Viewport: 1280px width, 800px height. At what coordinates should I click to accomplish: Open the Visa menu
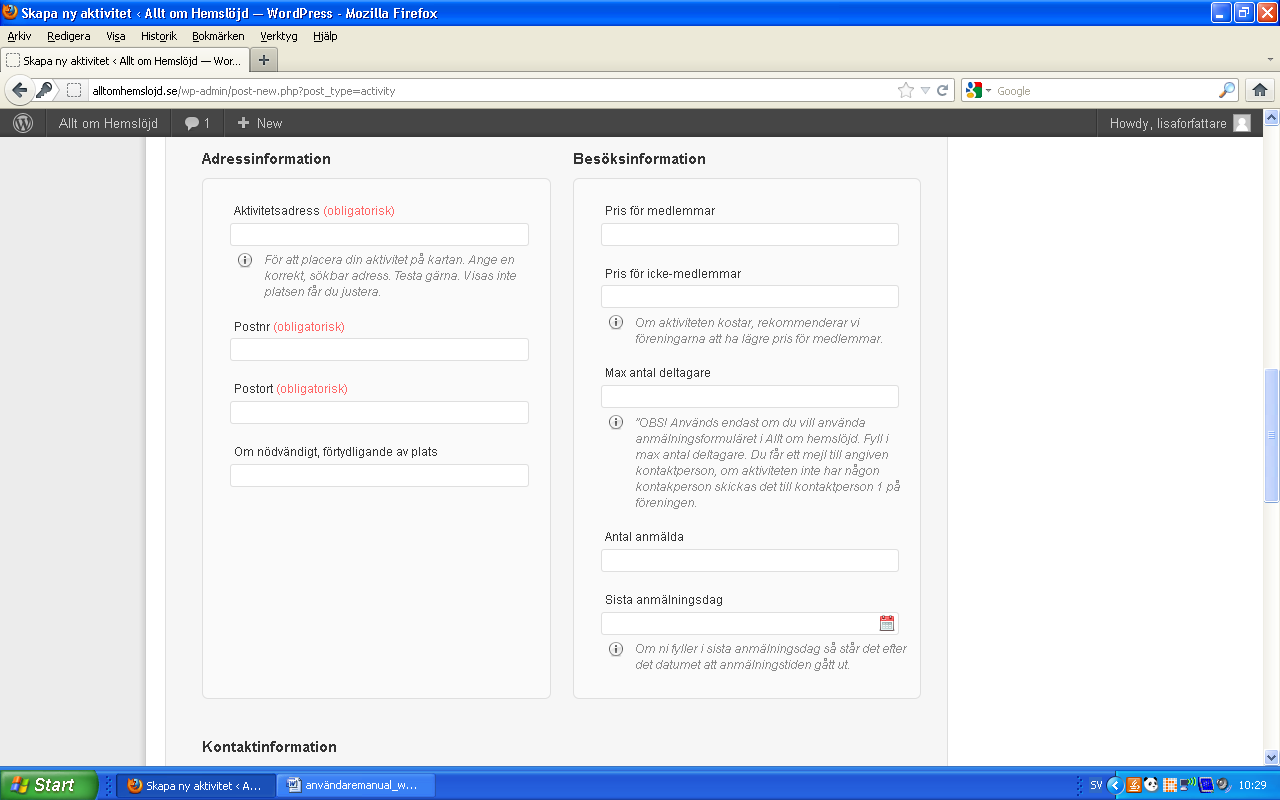[116, 36]
